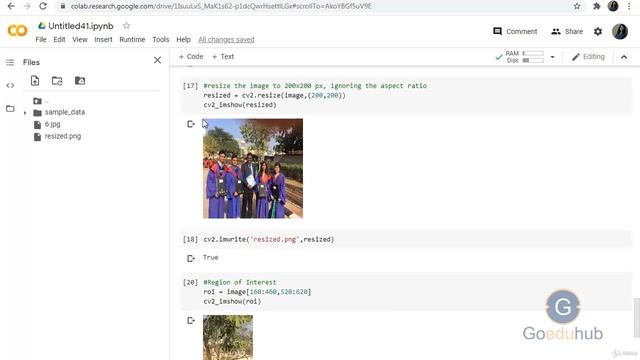640x360 pixels.
Task: Open the code snippets sidebar icon
Action: [10, 85]
